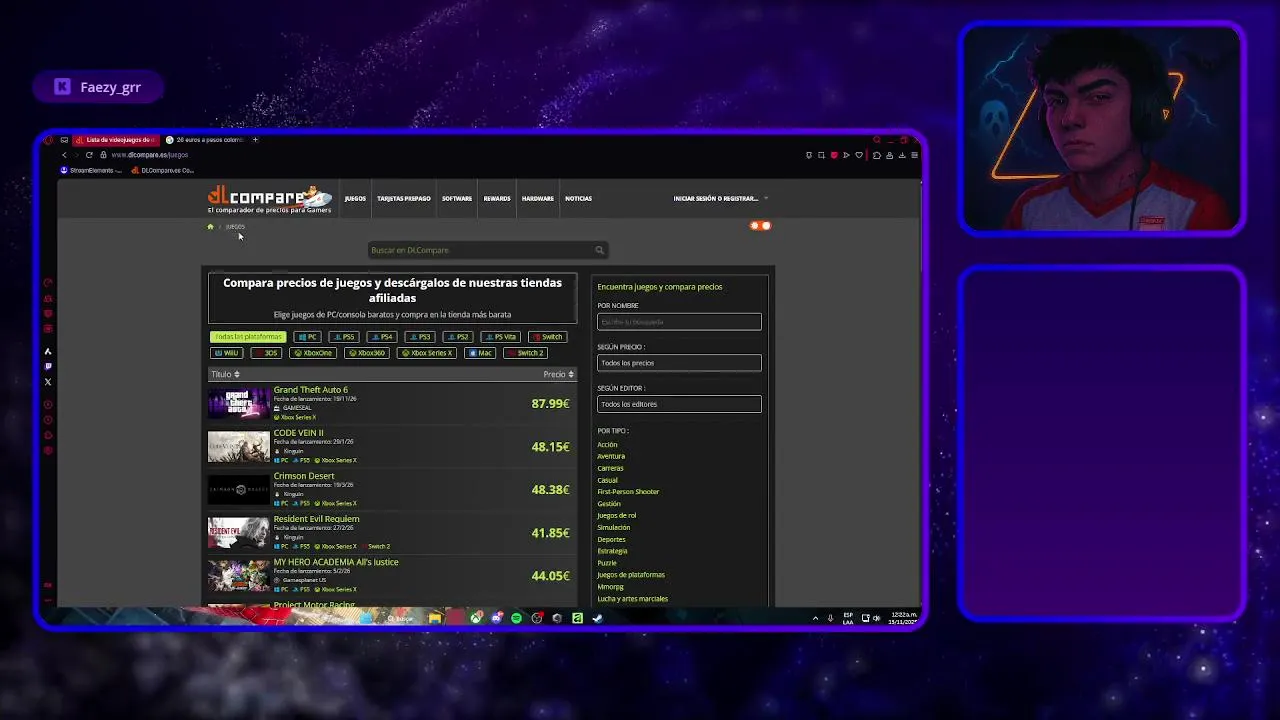The width and height of the screenshot is (1280, 720).
Task: Select Todas las plataformas filter
Action: (248, 337)
